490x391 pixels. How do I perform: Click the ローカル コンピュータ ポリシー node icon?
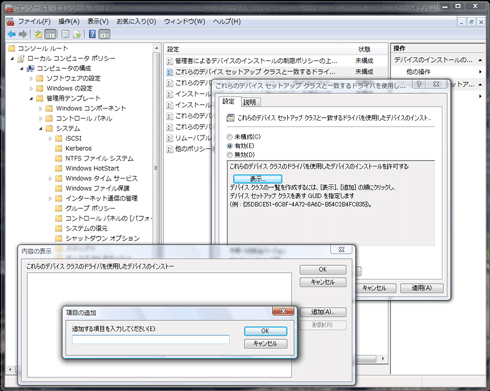click(x=21, y=58)
